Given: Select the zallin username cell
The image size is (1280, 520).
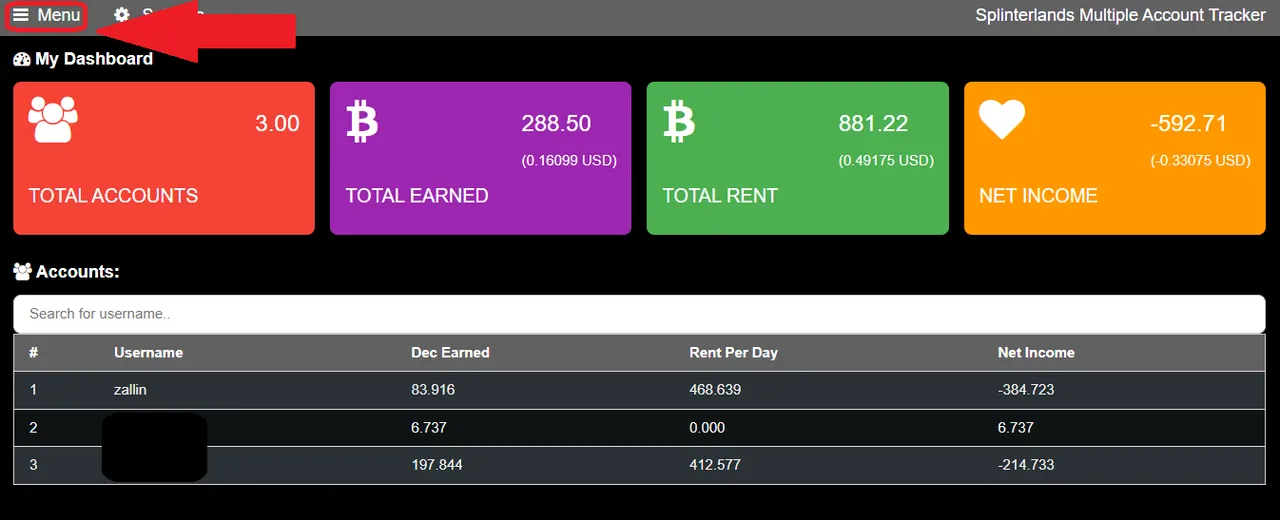Looking at the screenshot, I should (x=130, y=389).
